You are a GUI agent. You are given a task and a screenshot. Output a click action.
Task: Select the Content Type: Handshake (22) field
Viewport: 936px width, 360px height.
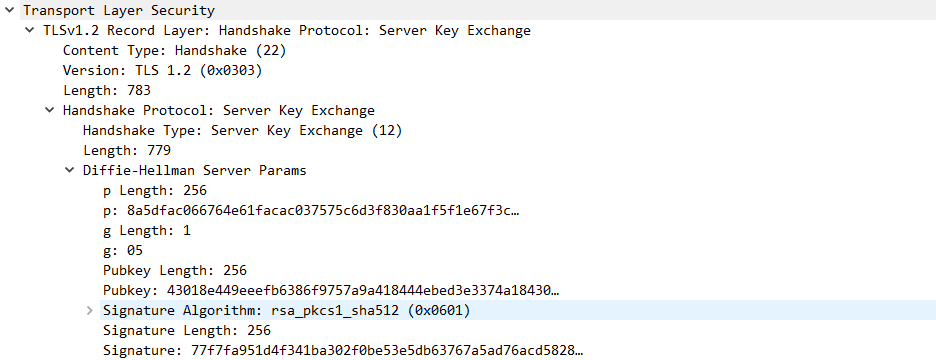[175, 51]
